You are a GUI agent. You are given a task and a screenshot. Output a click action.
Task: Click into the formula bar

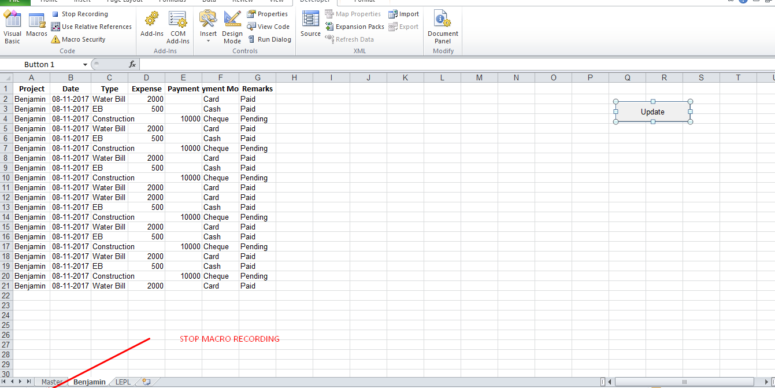(x=457, y=65)
